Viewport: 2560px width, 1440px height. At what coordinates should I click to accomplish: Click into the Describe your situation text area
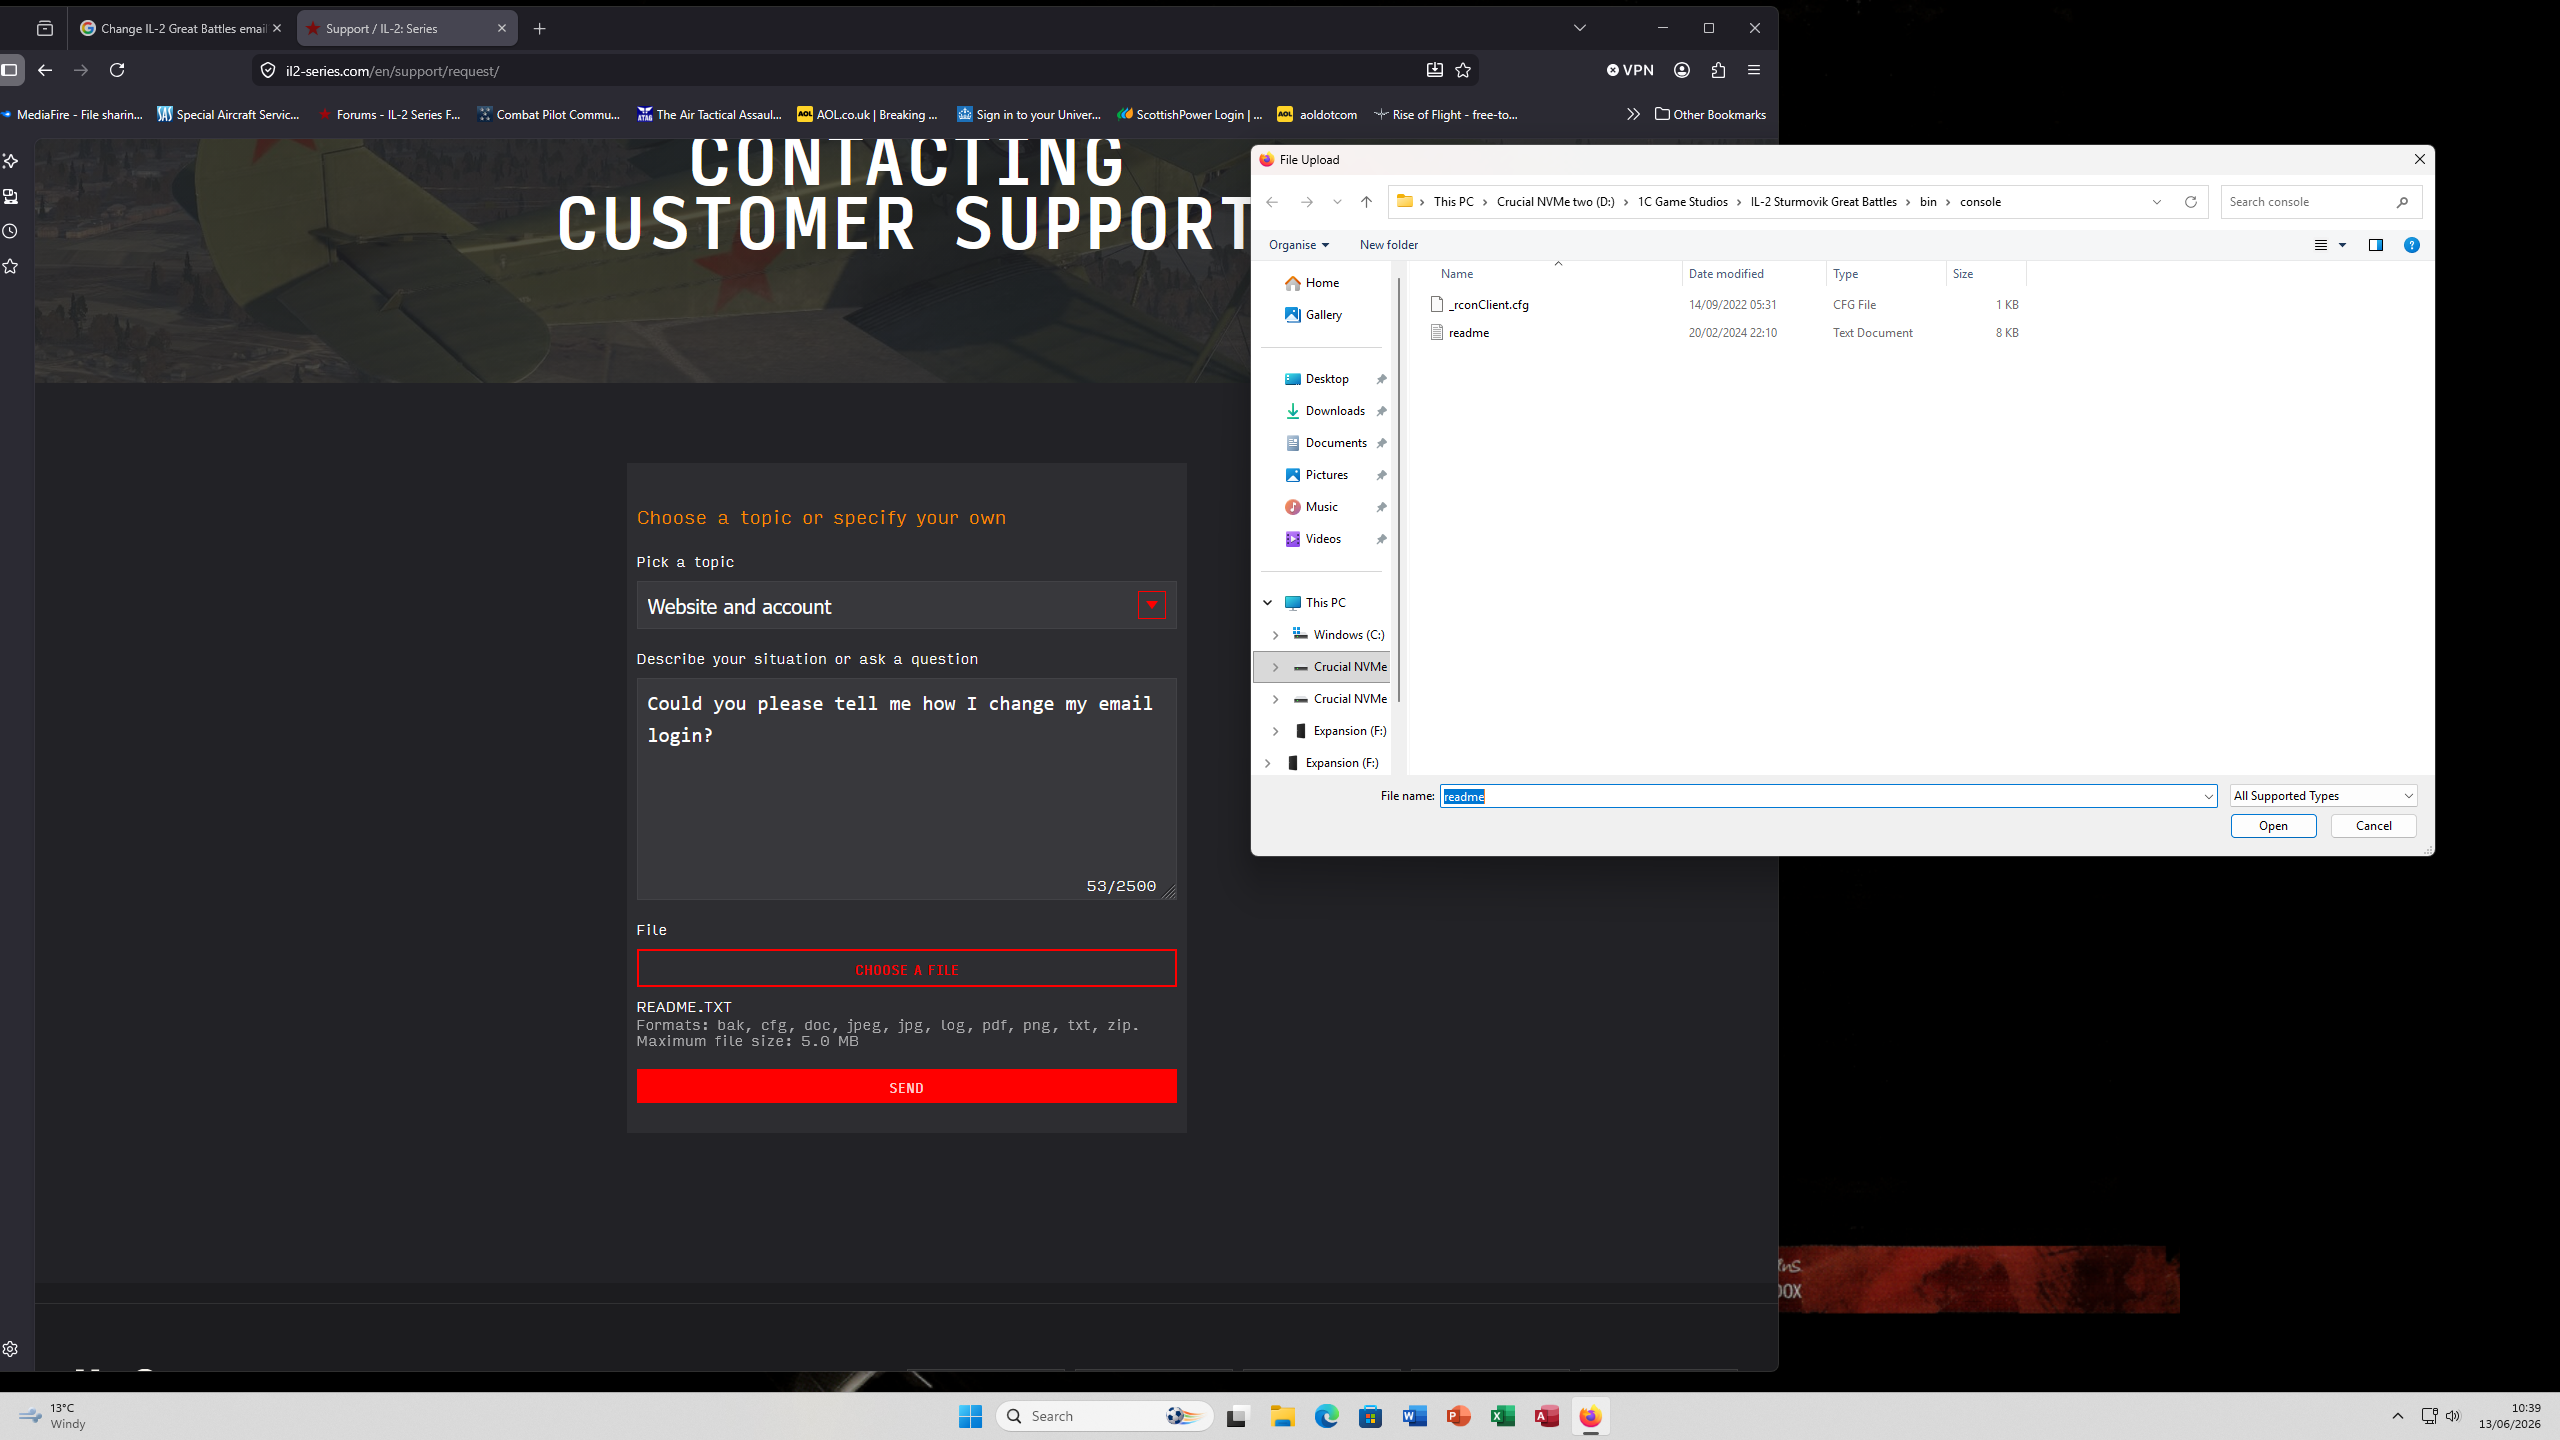point(906,789)
